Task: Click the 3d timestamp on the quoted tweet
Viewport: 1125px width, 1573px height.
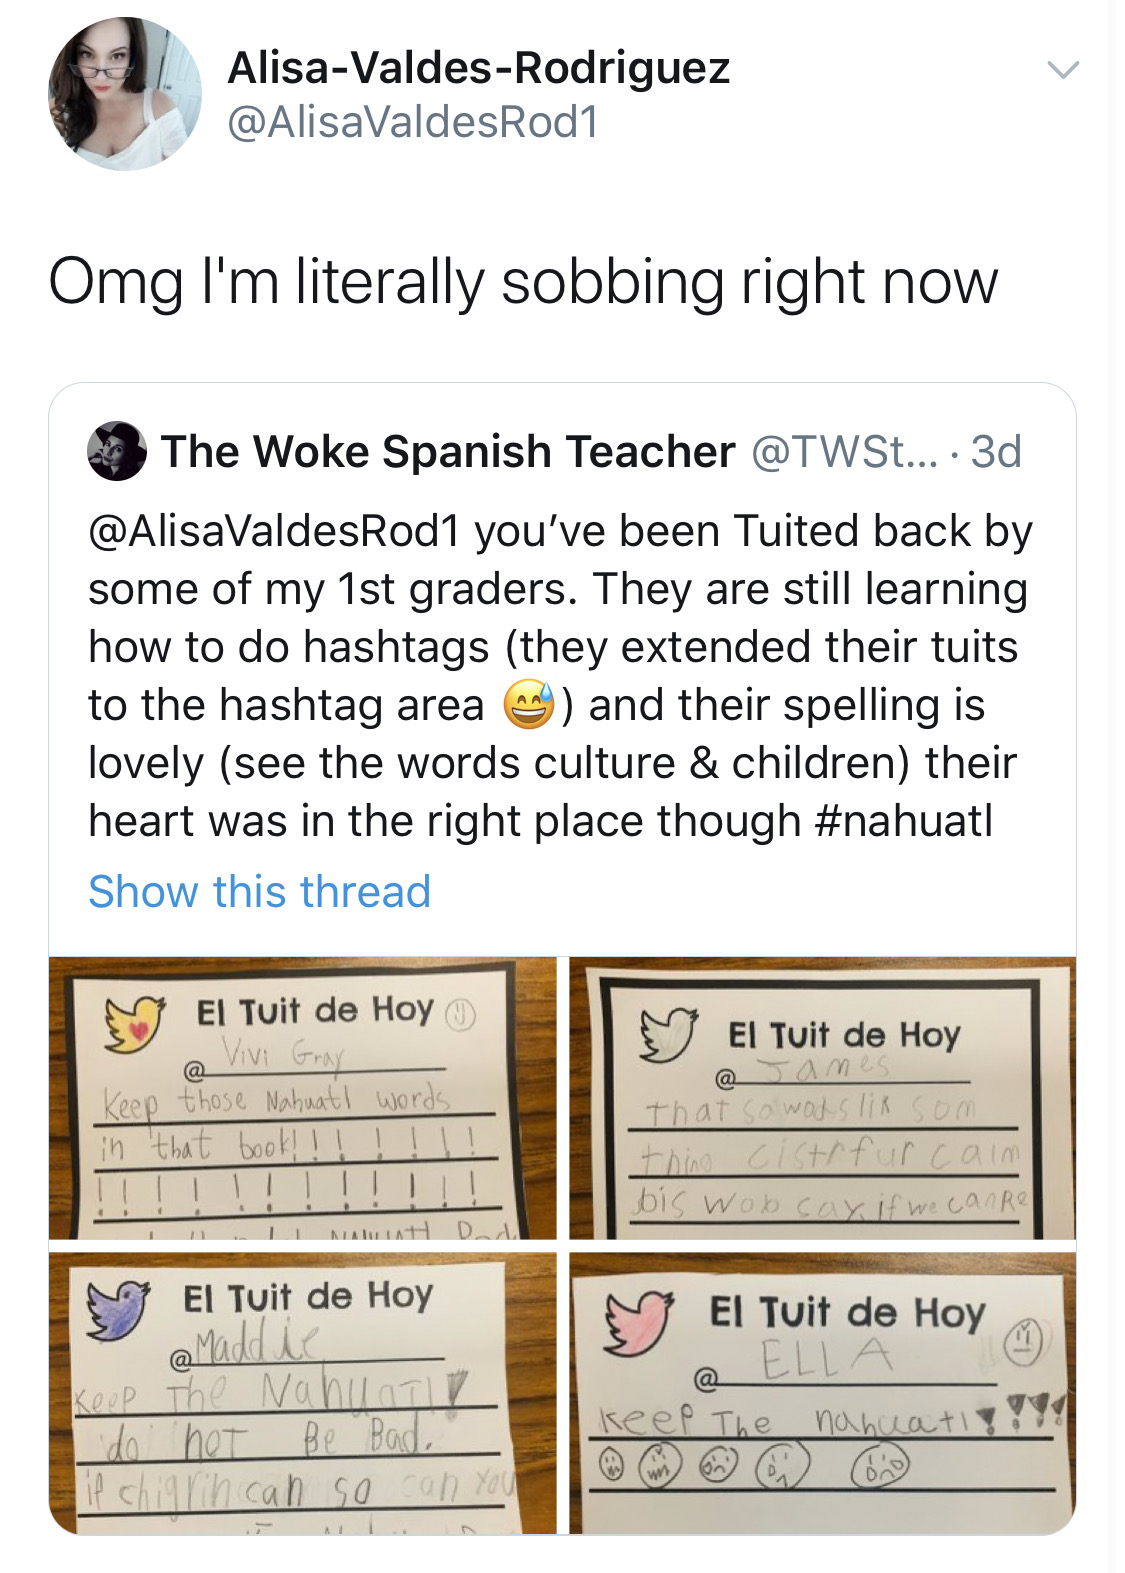Action: (x=996, y=452)
